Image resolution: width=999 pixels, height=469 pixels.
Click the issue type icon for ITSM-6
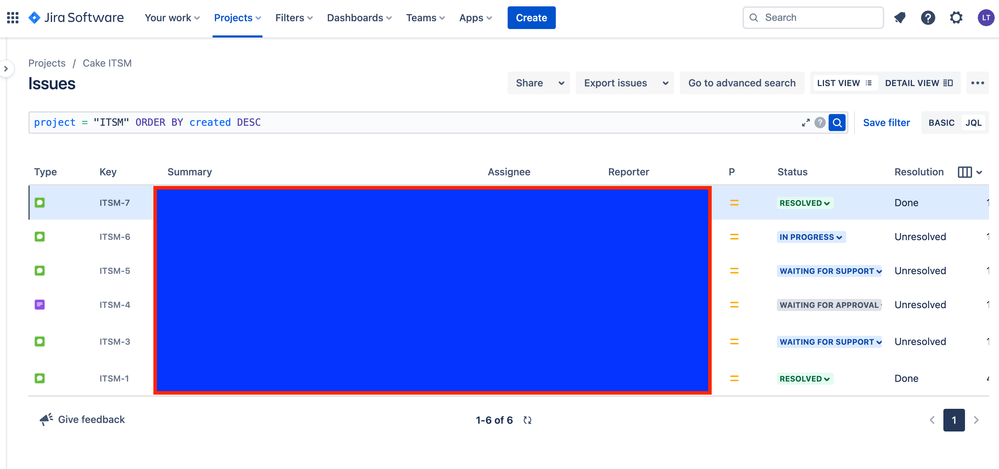click(40, 236)
